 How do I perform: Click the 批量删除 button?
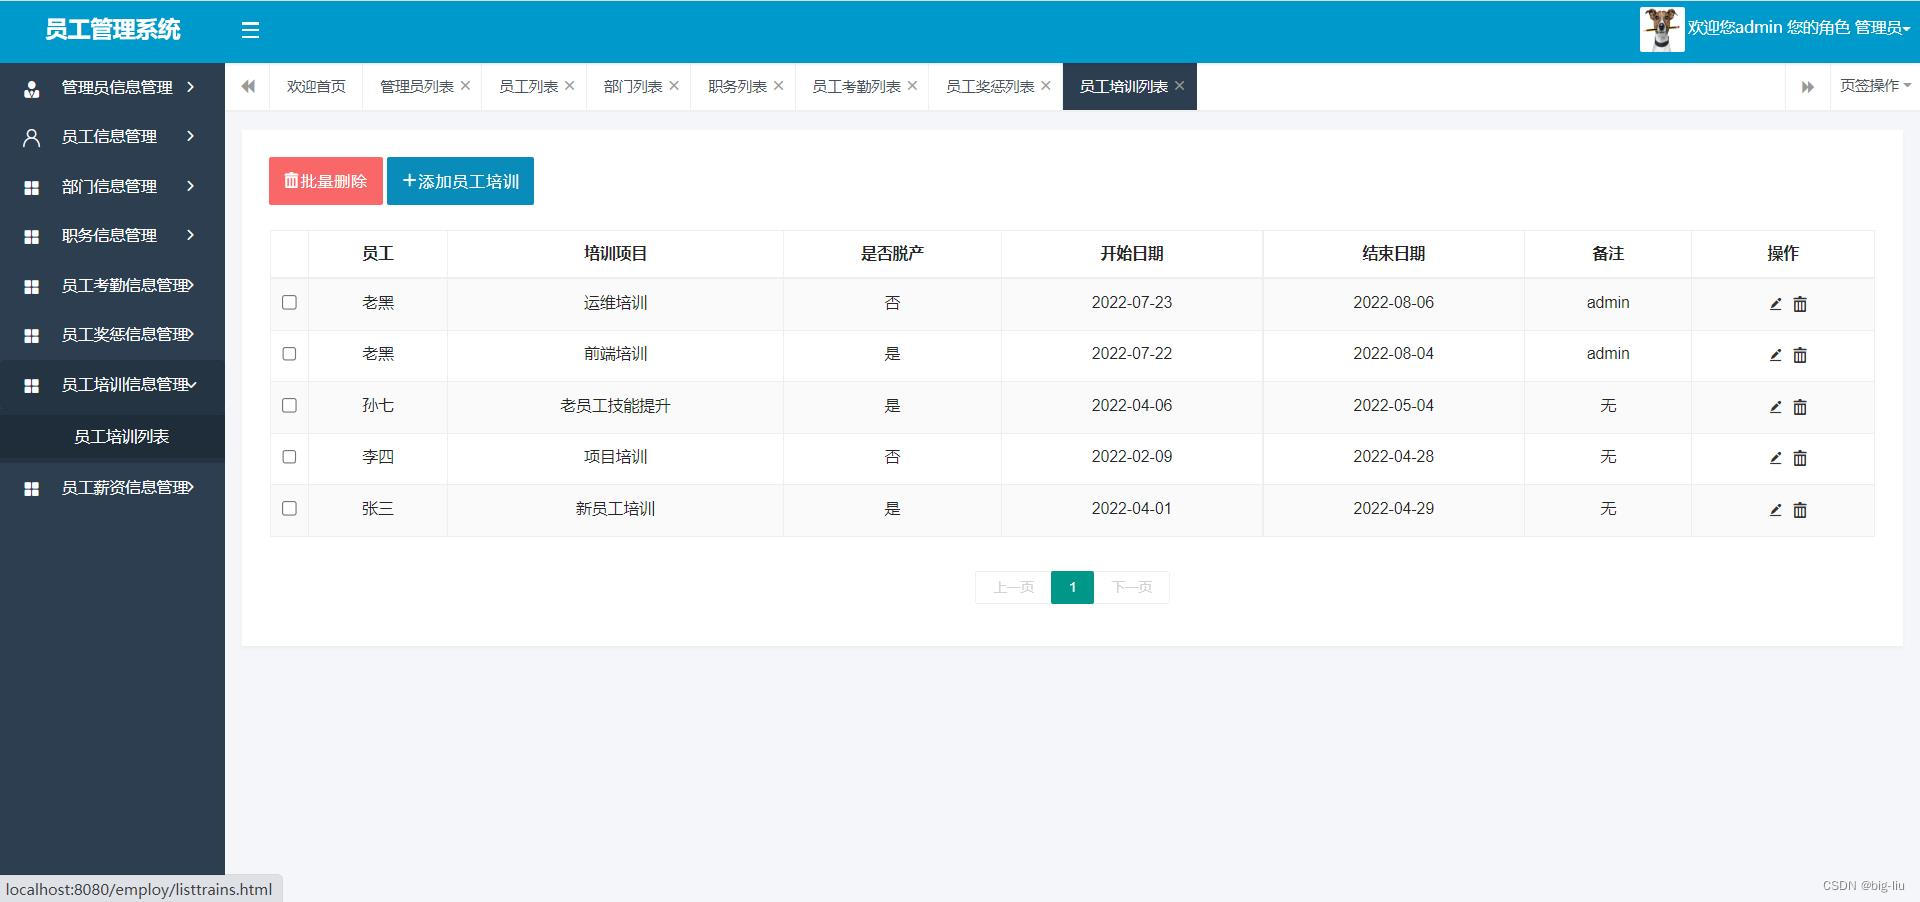326,181
